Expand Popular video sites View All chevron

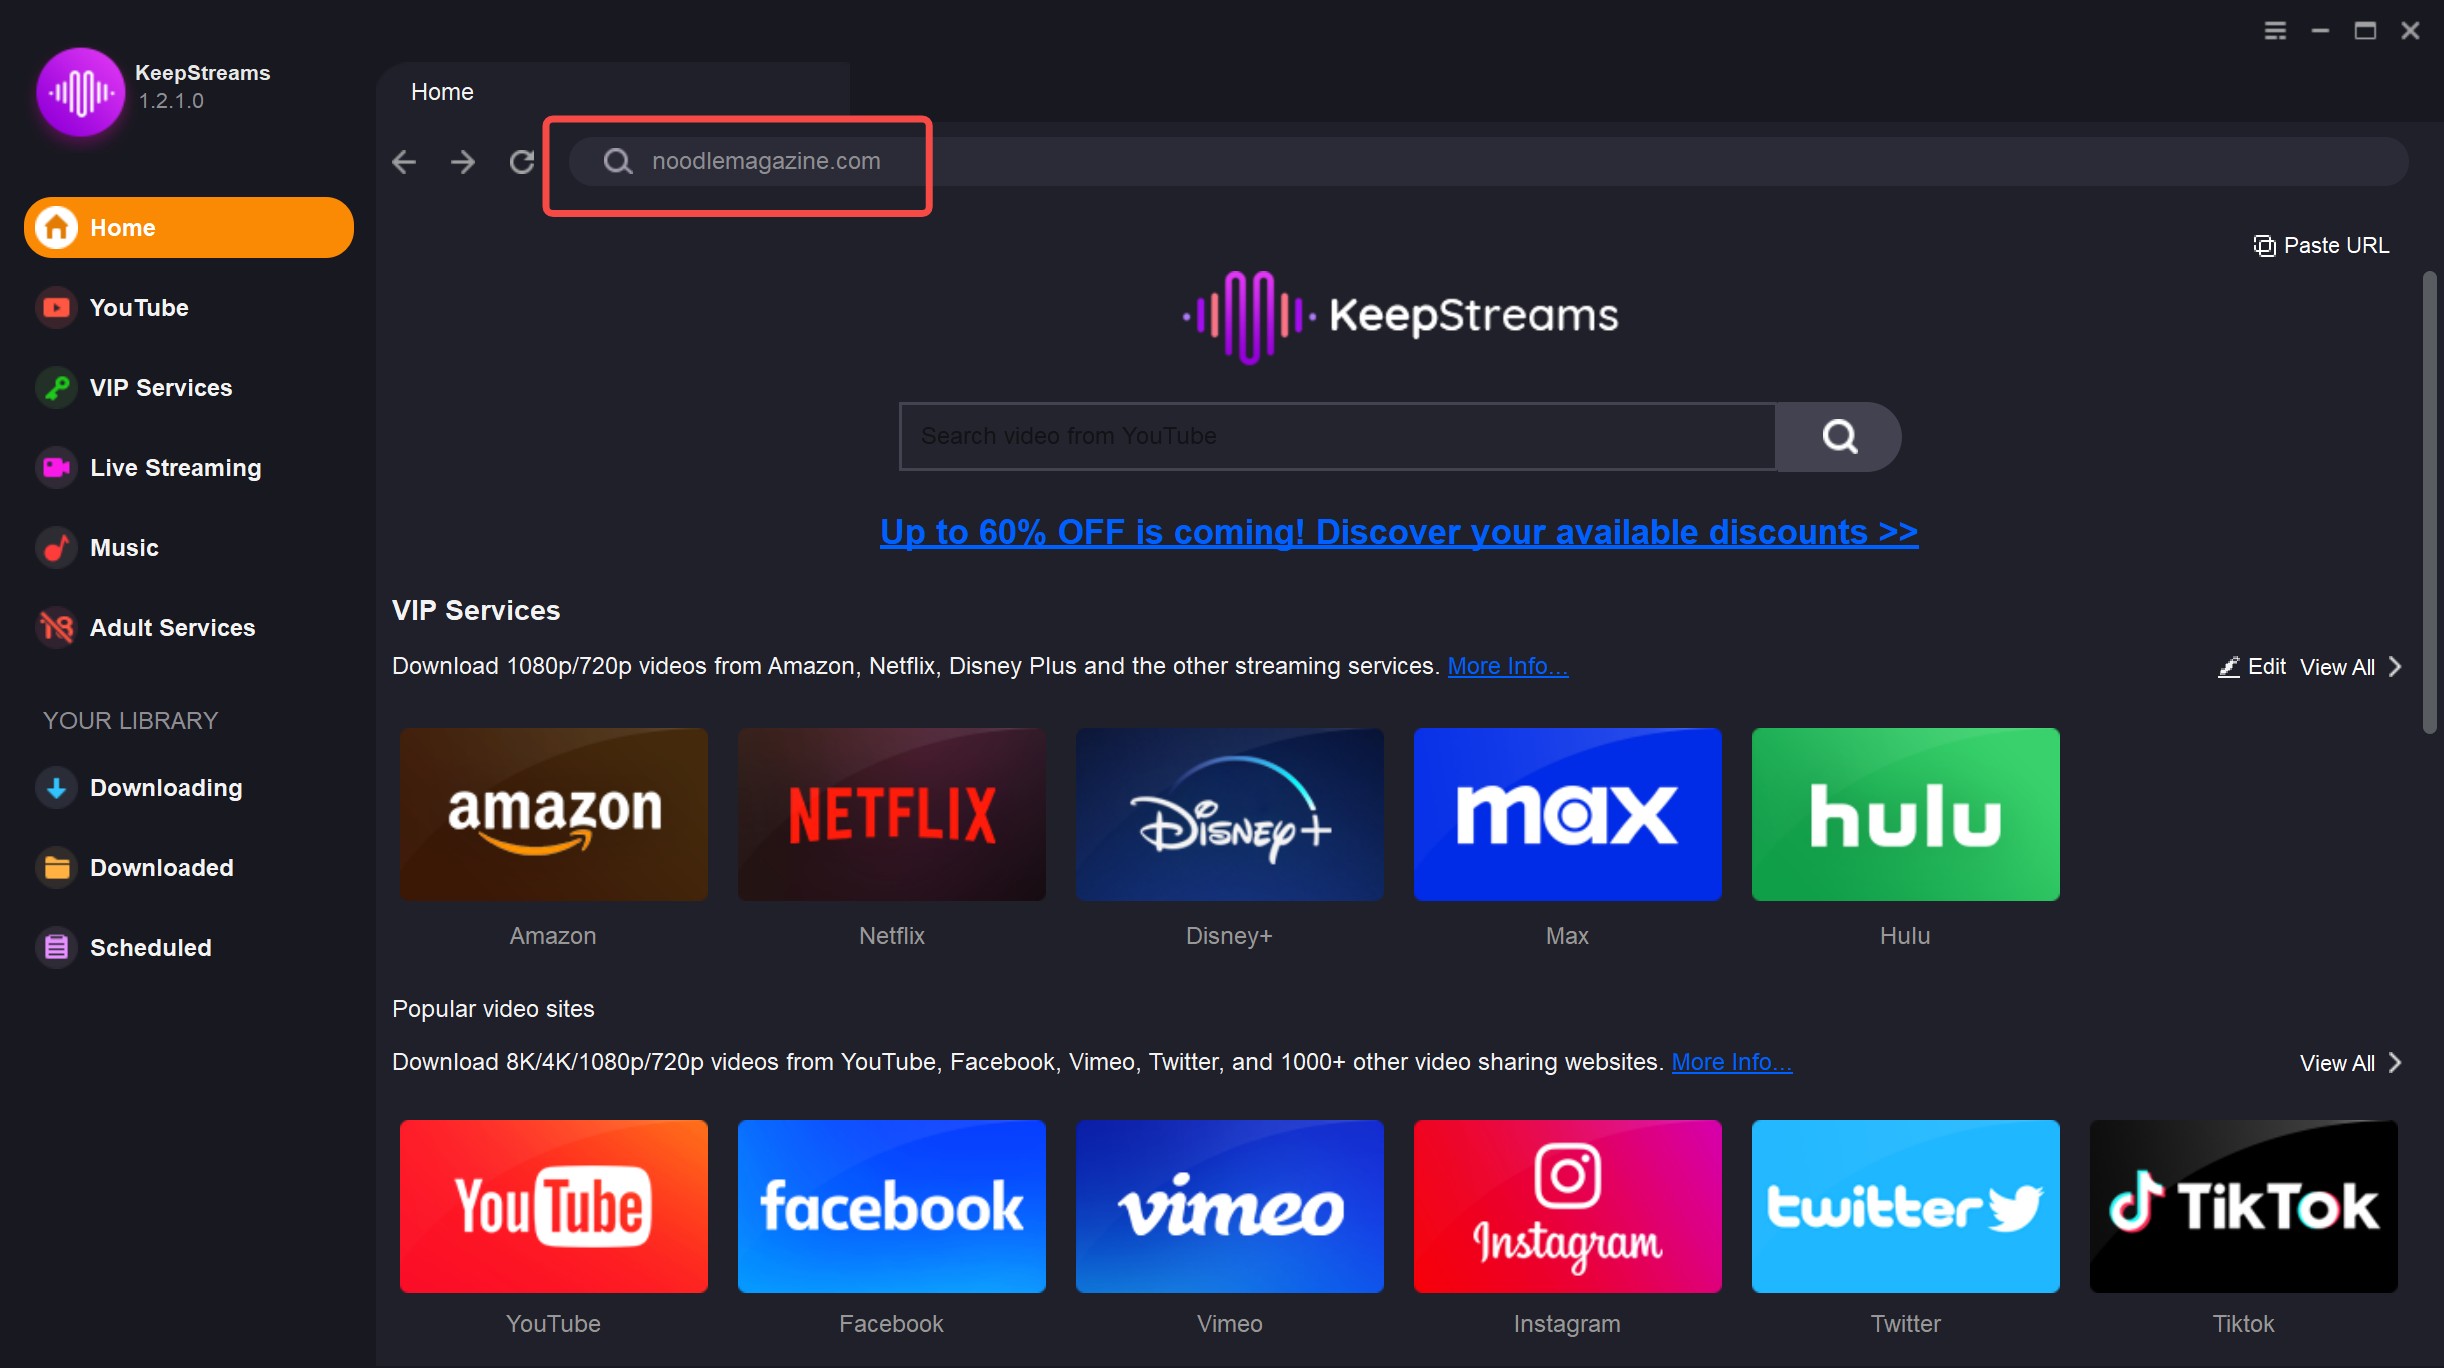tap(2395, 1062)
